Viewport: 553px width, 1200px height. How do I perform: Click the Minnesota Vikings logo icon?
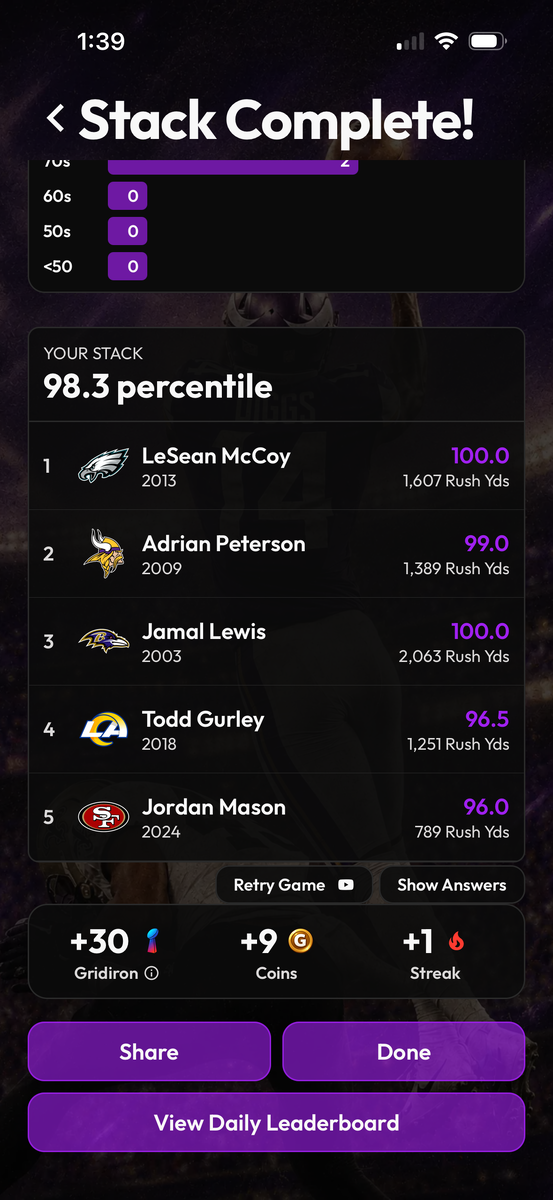(104, 554)
